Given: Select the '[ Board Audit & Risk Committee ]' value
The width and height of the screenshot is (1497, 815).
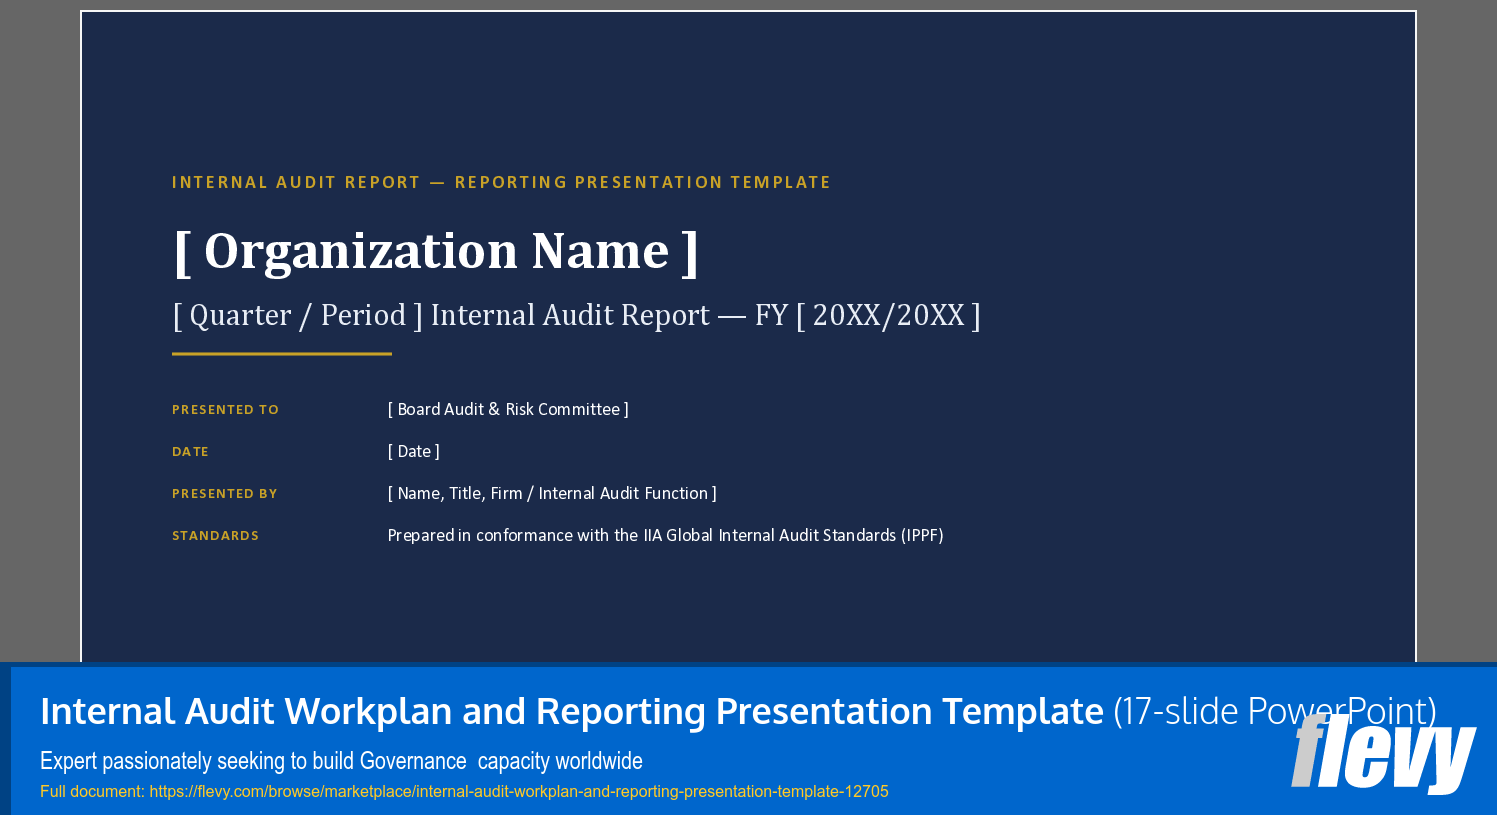Looking at the screenshot, I should tap(508, 409).
